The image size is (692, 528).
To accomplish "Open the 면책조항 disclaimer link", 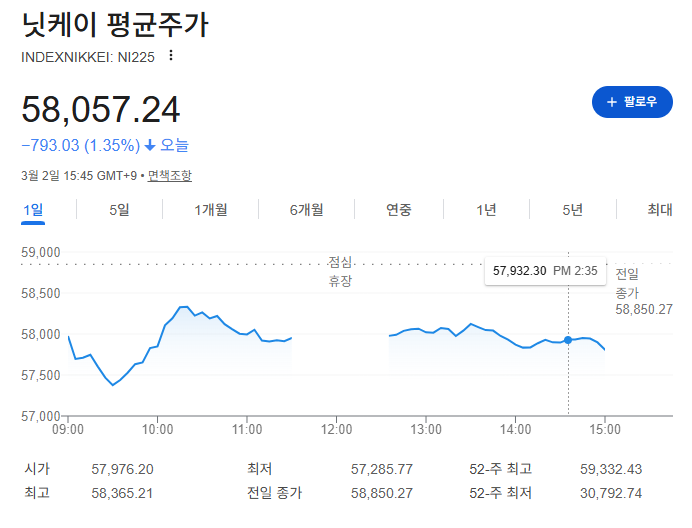I will (169, 176).
